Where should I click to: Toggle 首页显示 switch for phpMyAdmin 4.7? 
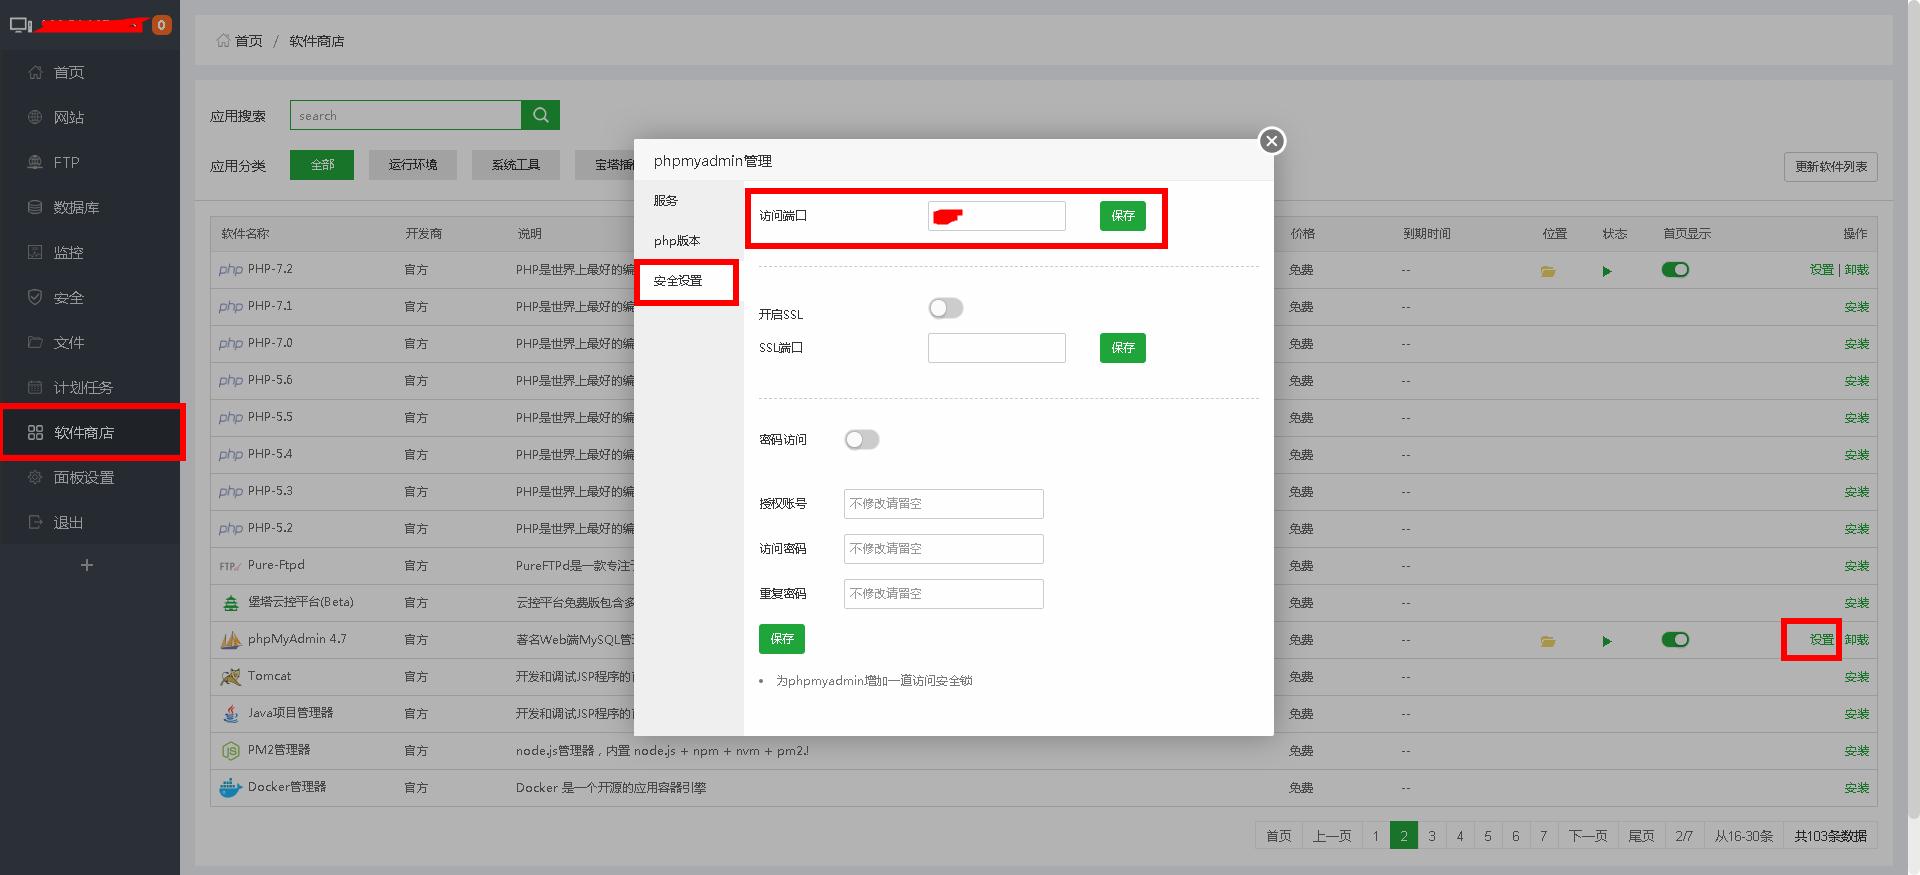click(1675, 640)
